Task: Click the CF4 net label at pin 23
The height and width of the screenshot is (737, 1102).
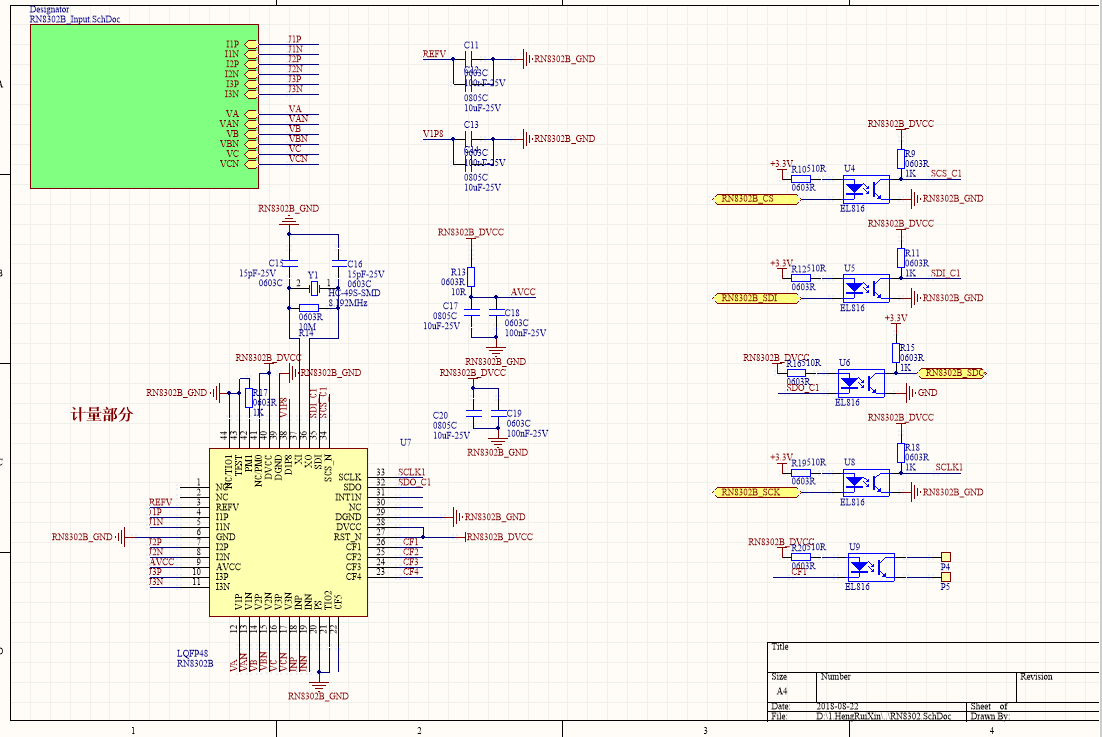Action: 410,572
